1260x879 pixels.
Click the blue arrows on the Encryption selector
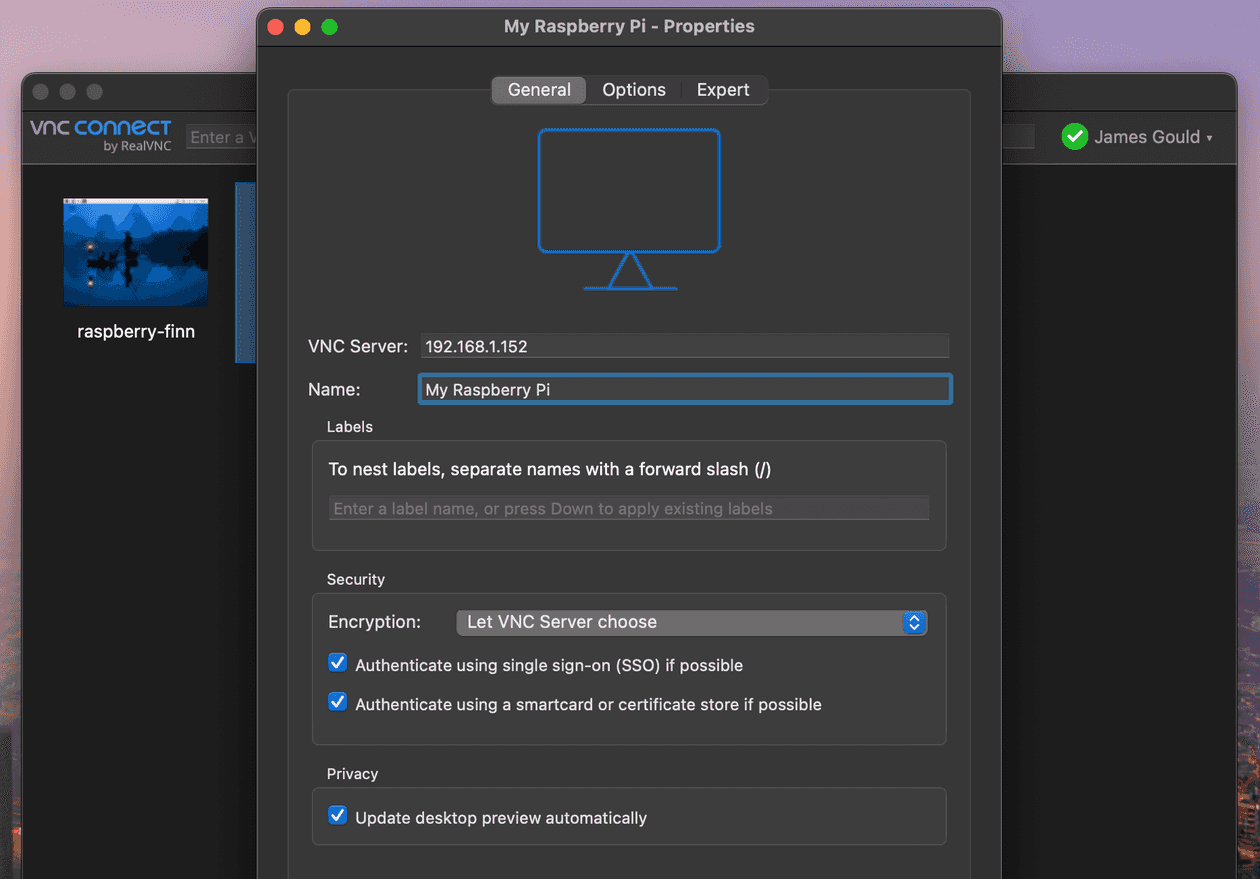(x=913, y=622)
